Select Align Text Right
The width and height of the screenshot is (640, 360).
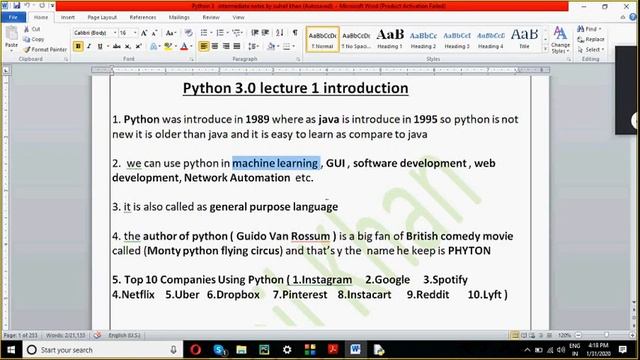[226, 46]
